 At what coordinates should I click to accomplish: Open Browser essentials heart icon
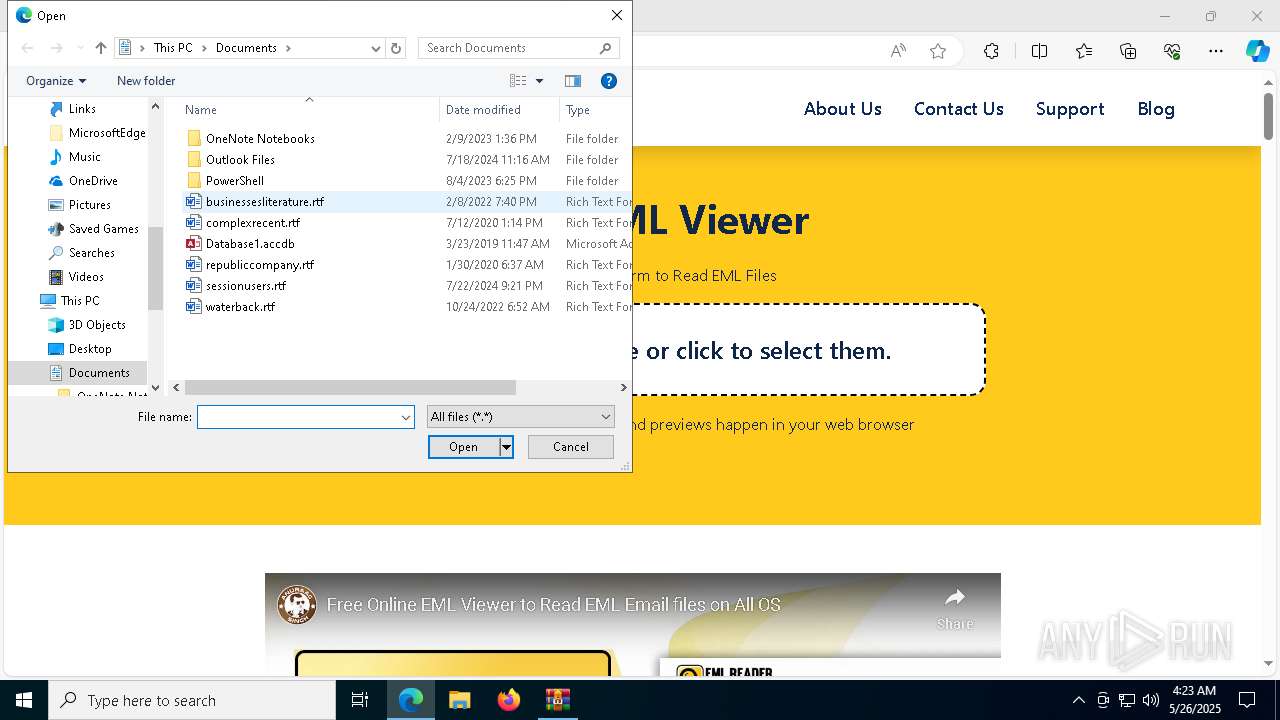[1172, 51]
